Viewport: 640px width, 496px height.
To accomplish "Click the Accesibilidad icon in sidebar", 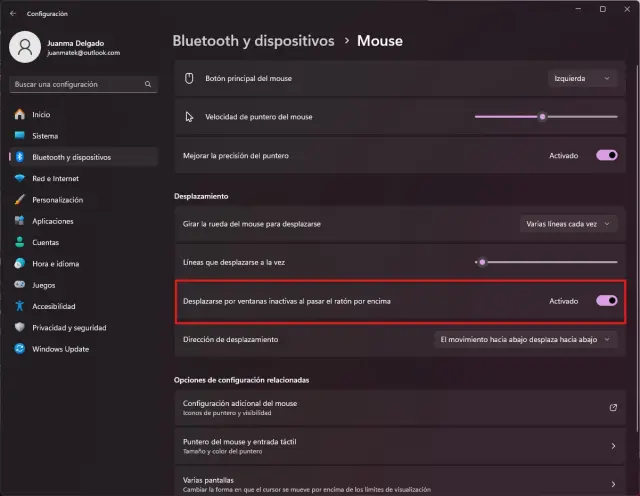I will (x=20, y=306).
